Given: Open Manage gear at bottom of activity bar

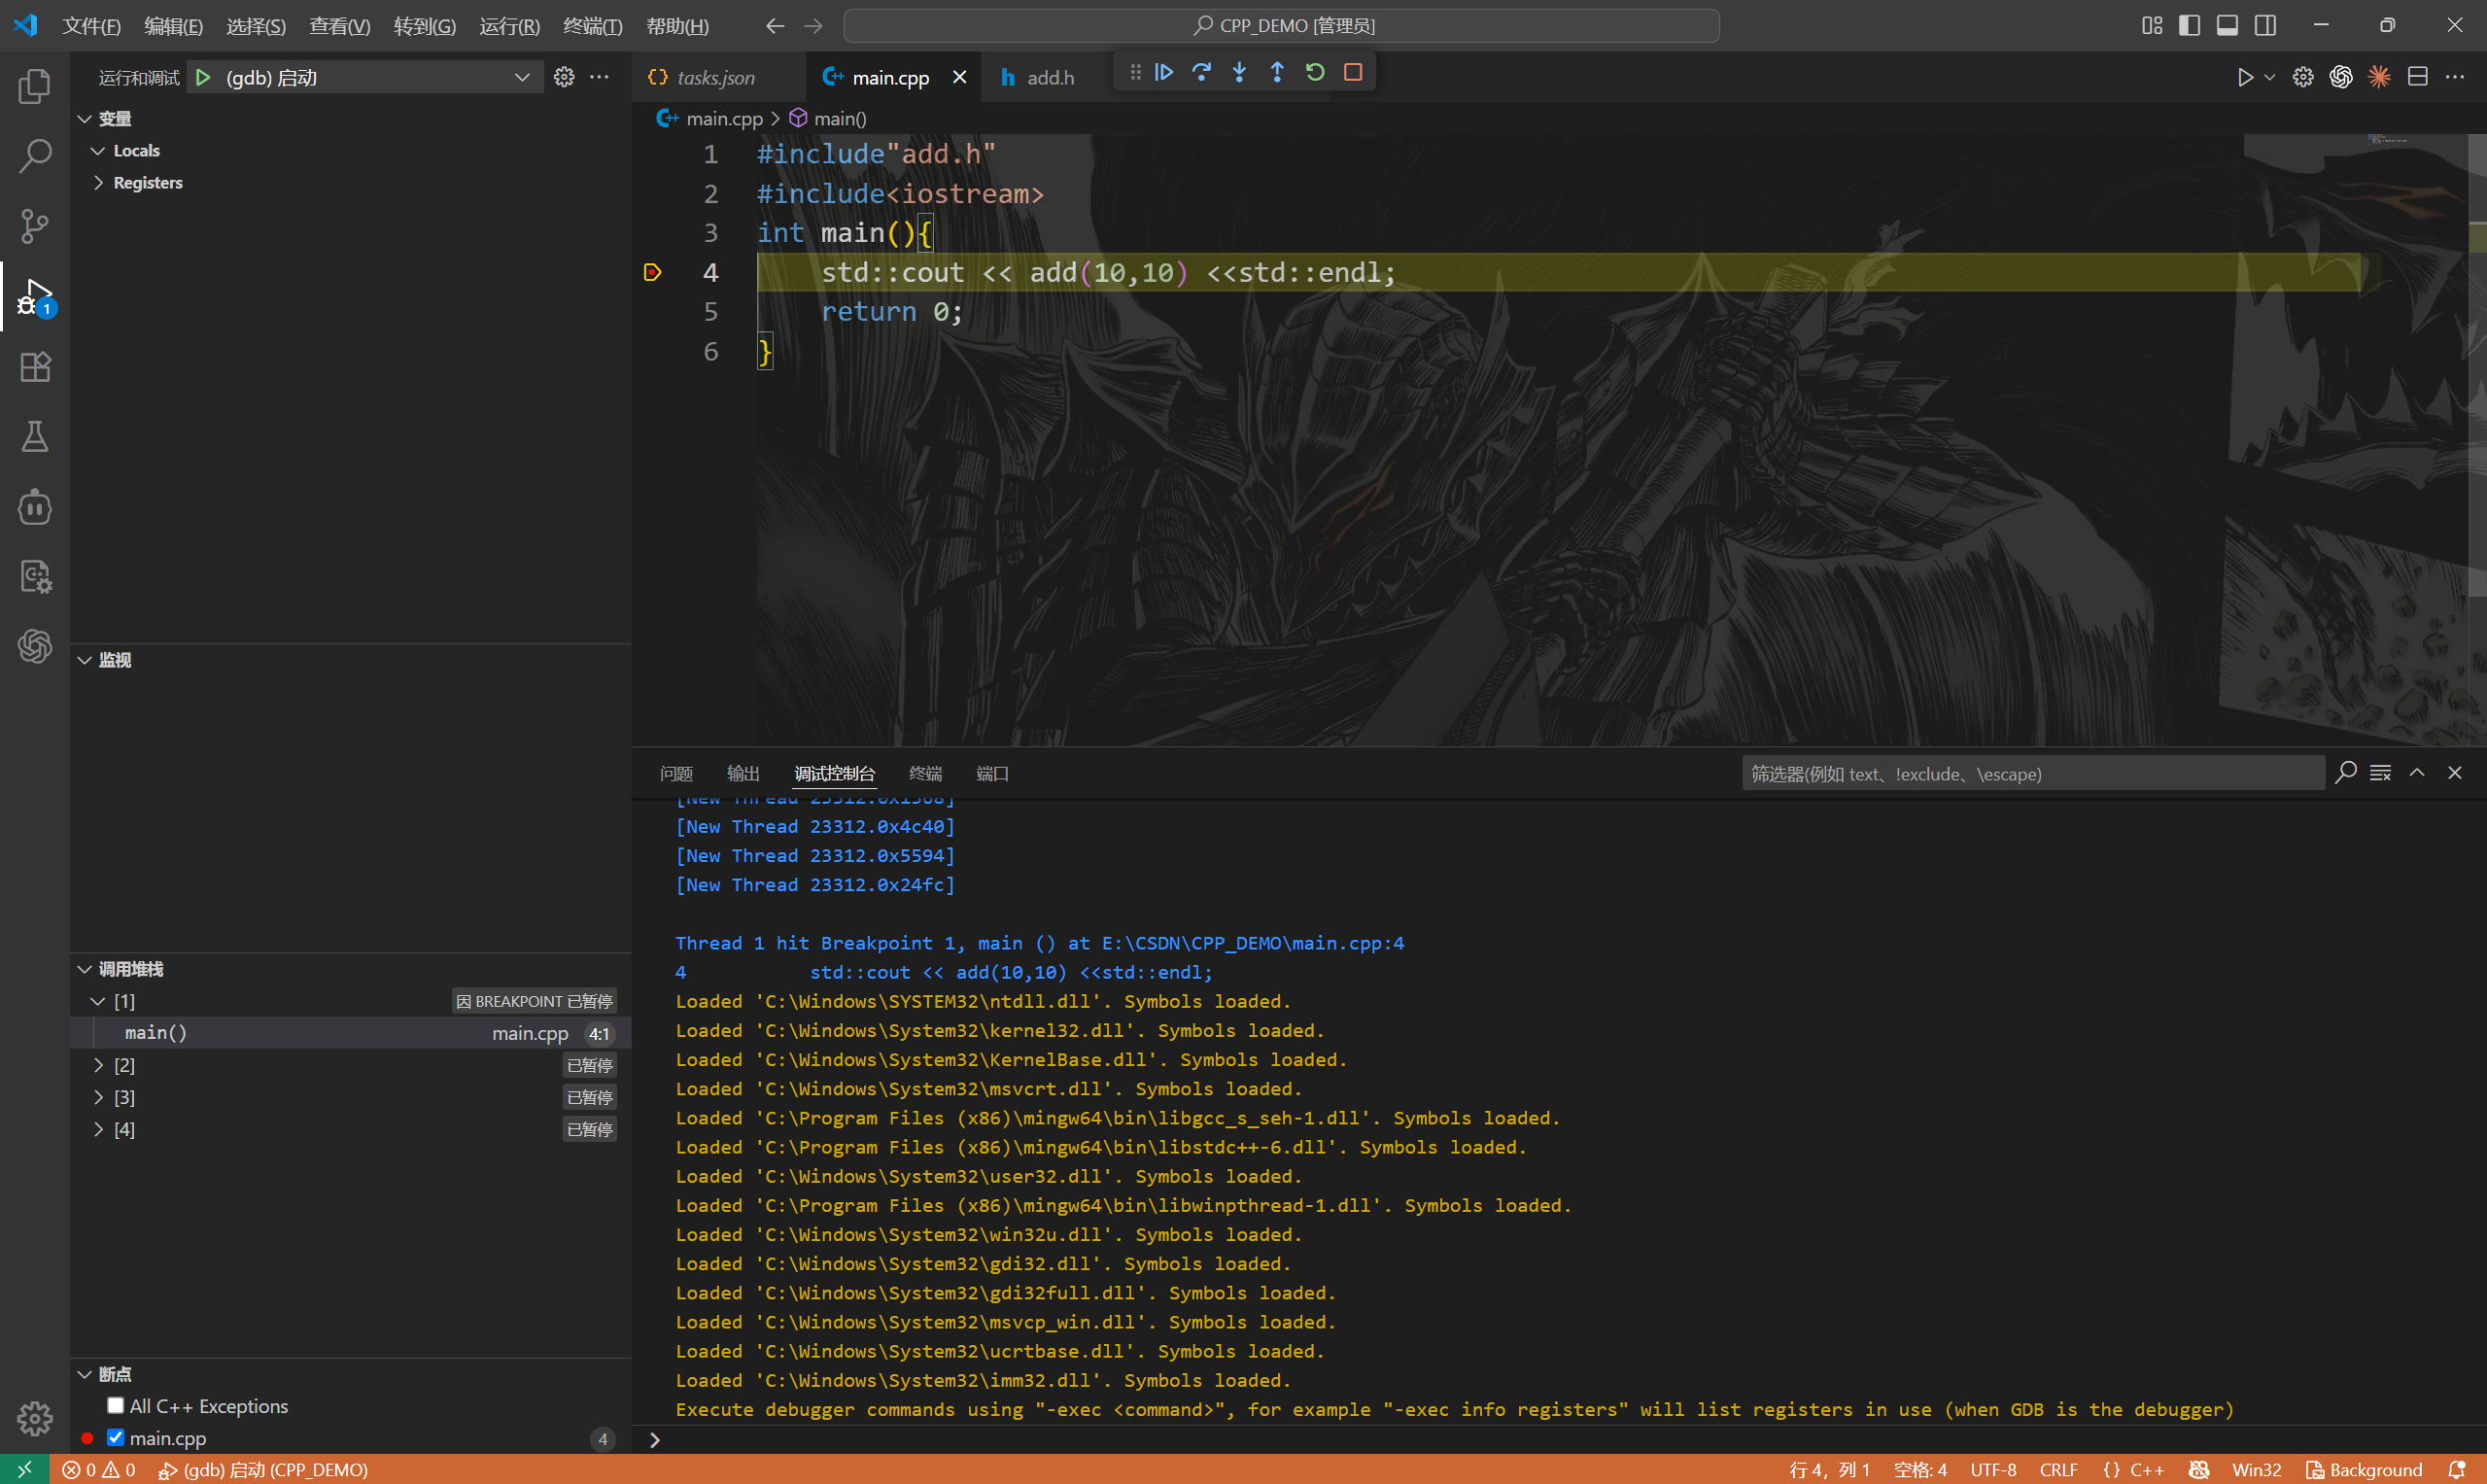Looking at the screenshot, I should point(35,1418).
